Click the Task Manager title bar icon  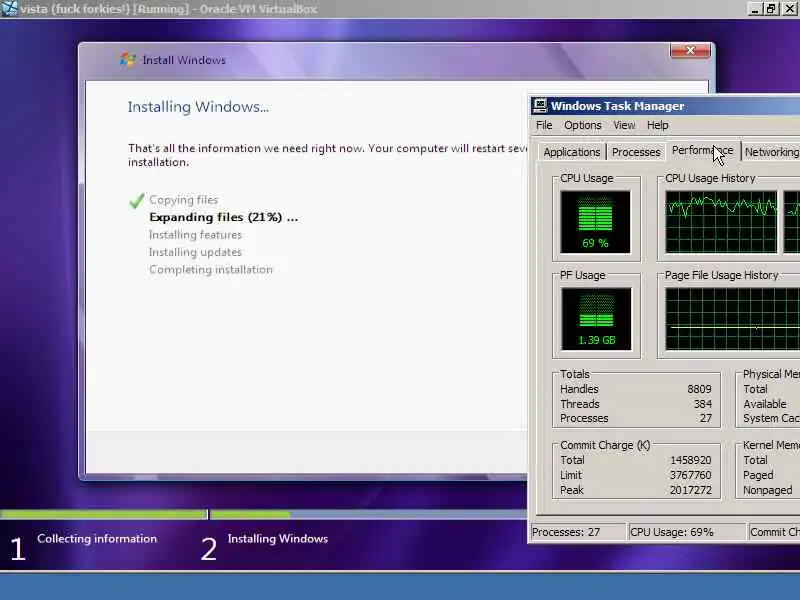pyautogui.click(x=540, y=106)
